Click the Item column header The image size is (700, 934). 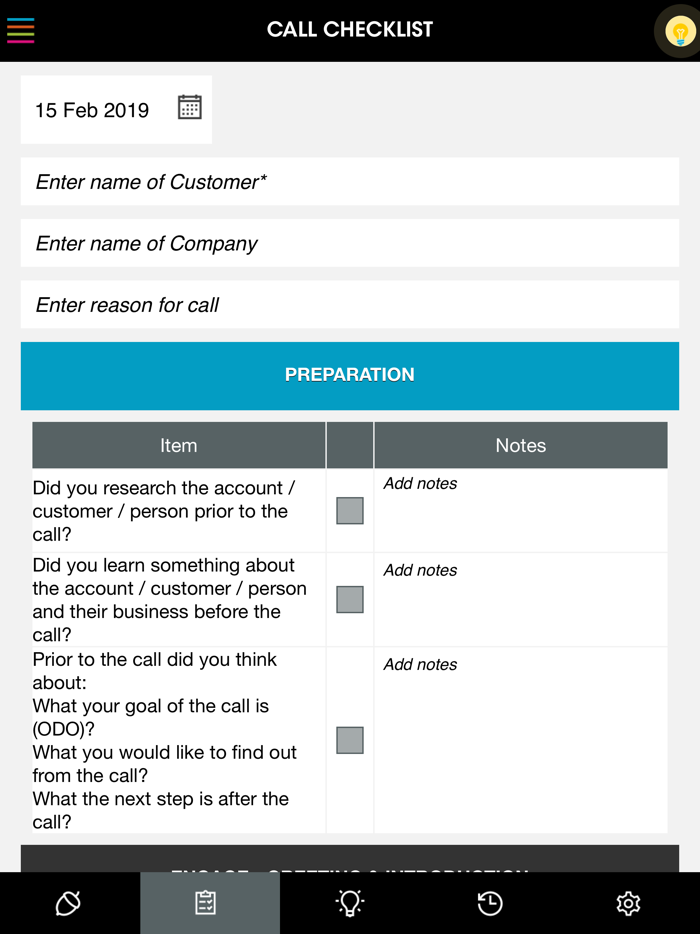[x=179, y=445]
